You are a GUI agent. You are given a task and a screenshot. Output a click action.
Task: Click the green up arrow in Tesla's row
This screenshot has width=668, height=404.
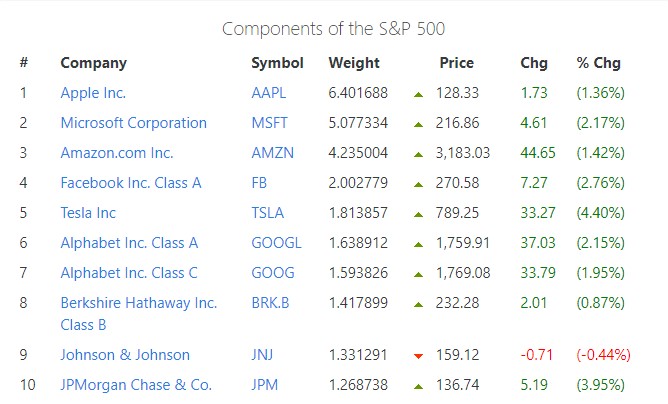coord(418,214)
